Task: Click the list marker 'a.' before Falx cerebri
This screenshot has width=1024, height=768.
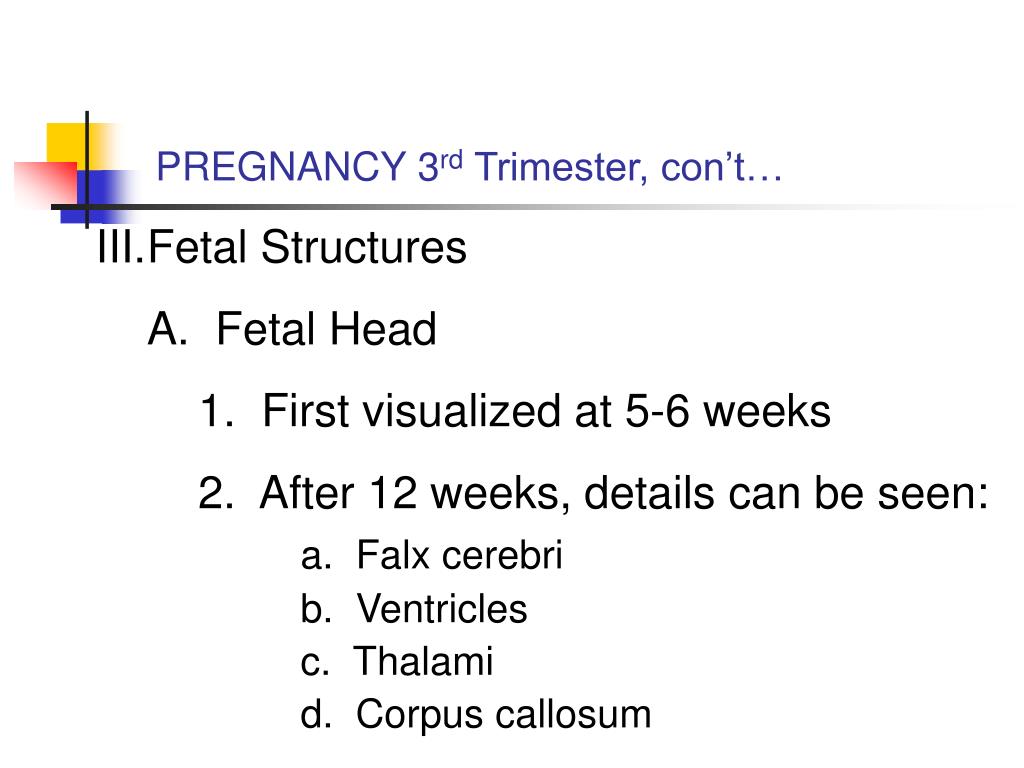Action: click(316, 557)
